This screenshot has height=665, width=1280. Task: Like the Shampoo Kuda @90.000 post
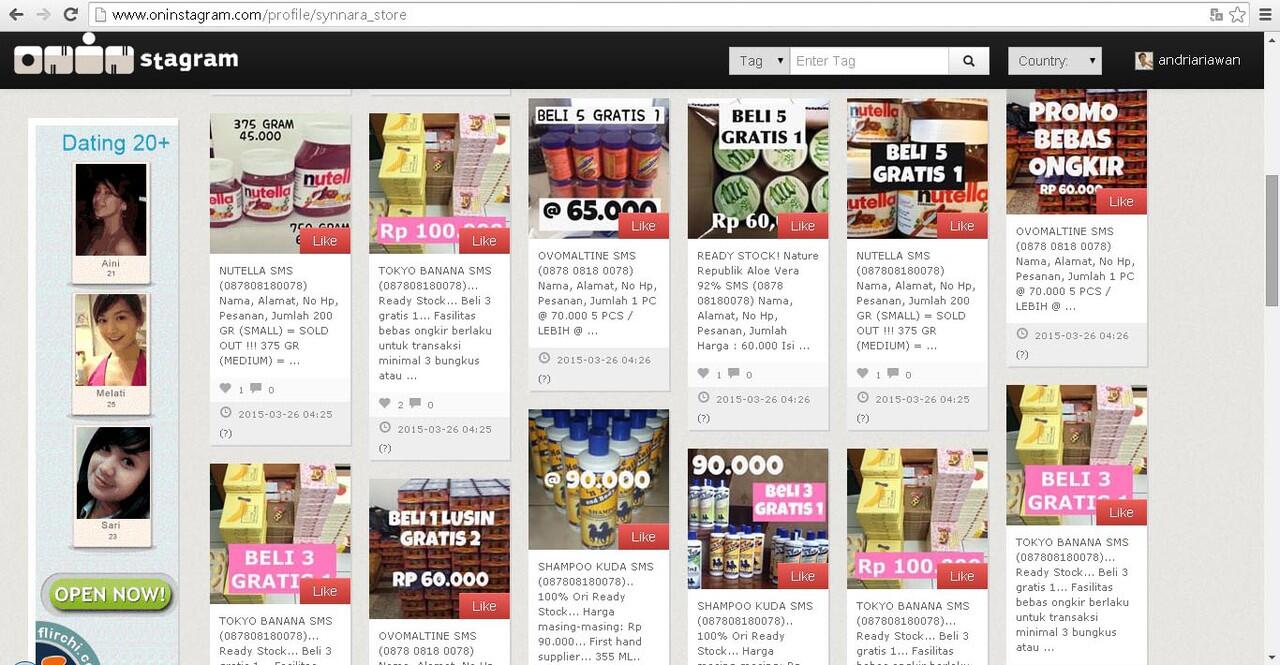pyautogui.click(x=644, y=537)
